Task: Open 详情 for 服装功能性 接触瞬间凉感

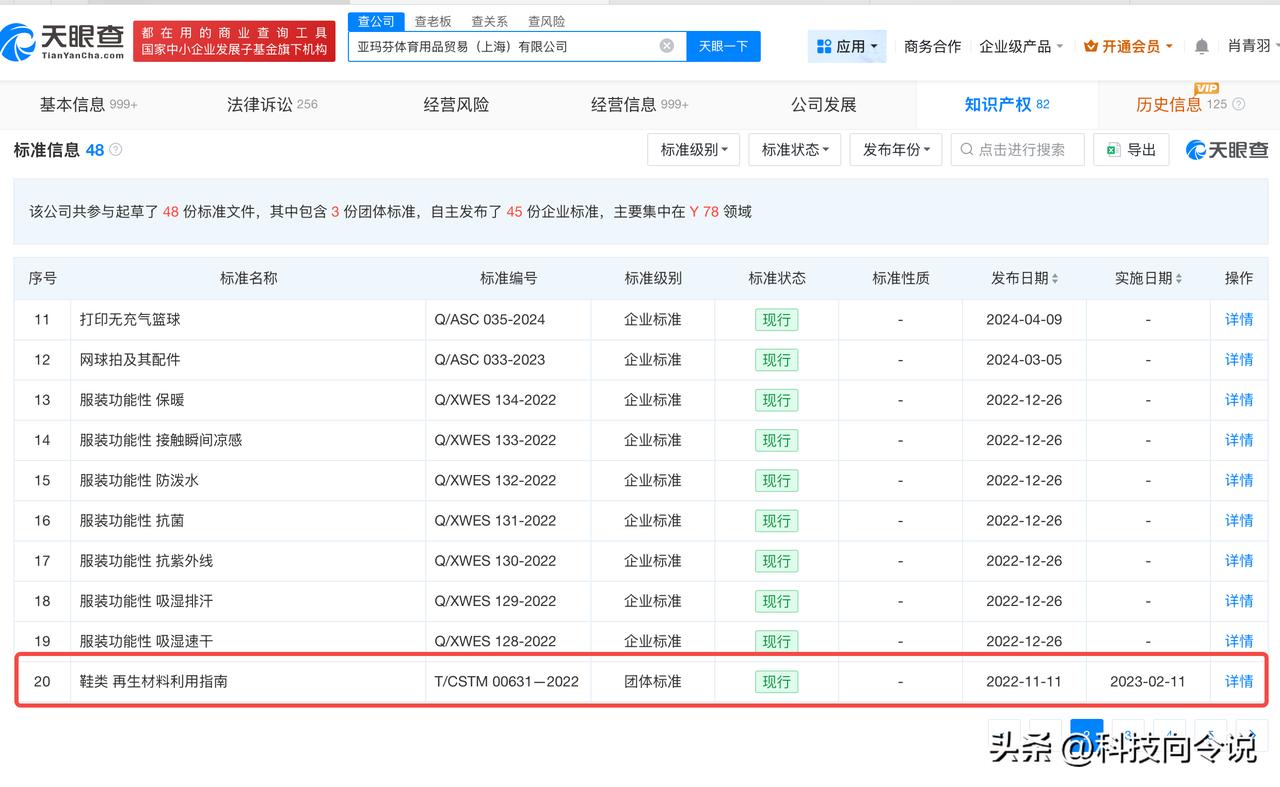Action: click(x=1239, y=440)
